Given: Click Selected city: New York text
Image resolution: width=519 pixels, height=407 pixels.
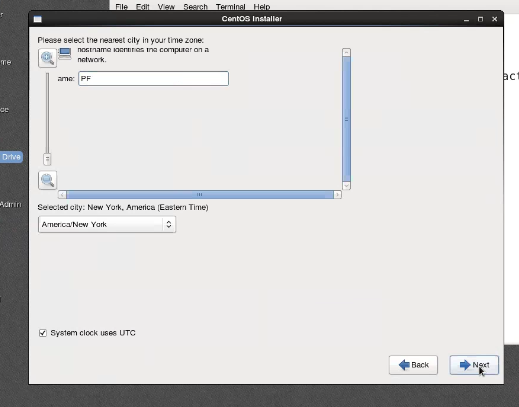Looking at the screenshot, I should point(123,207).
